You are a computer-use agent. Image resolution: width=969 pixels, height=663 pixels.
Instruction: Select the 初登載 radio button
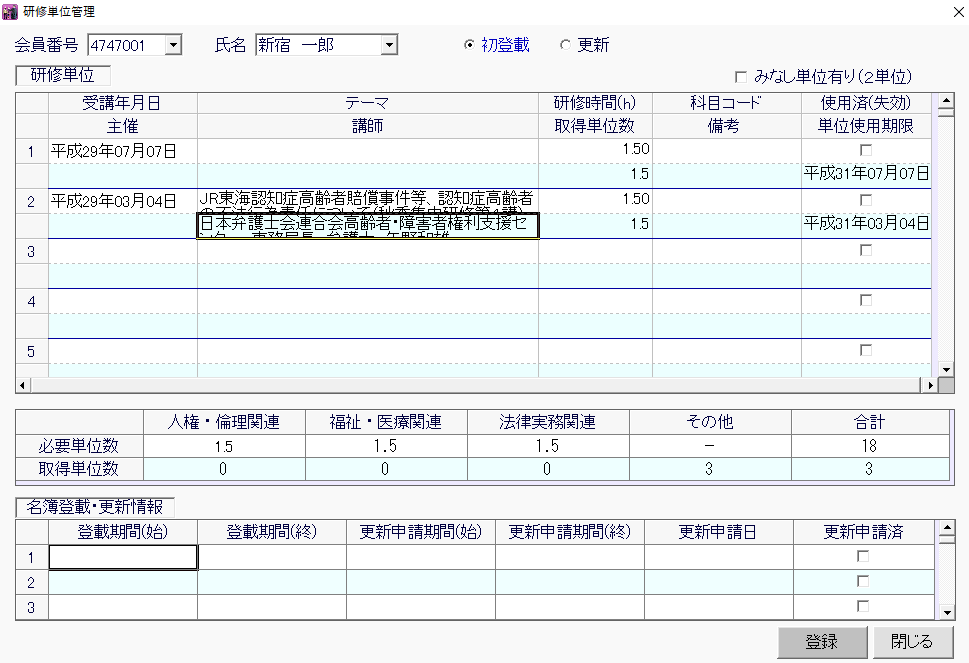(470, 45)
